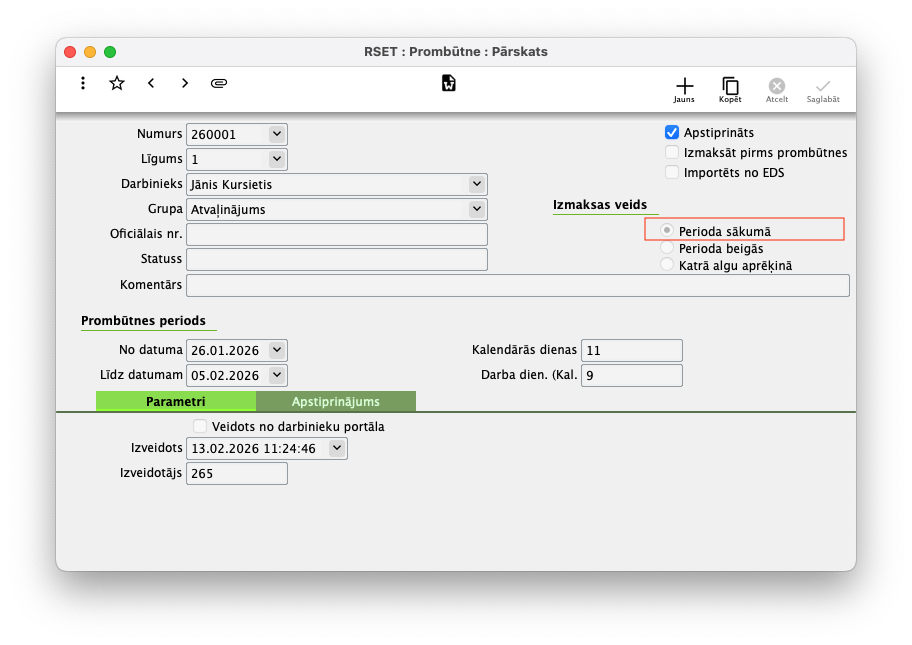912x645 pixels.
Task: Toggle the Apstiprināts checkbox
Action: click(x=672, y=132)
